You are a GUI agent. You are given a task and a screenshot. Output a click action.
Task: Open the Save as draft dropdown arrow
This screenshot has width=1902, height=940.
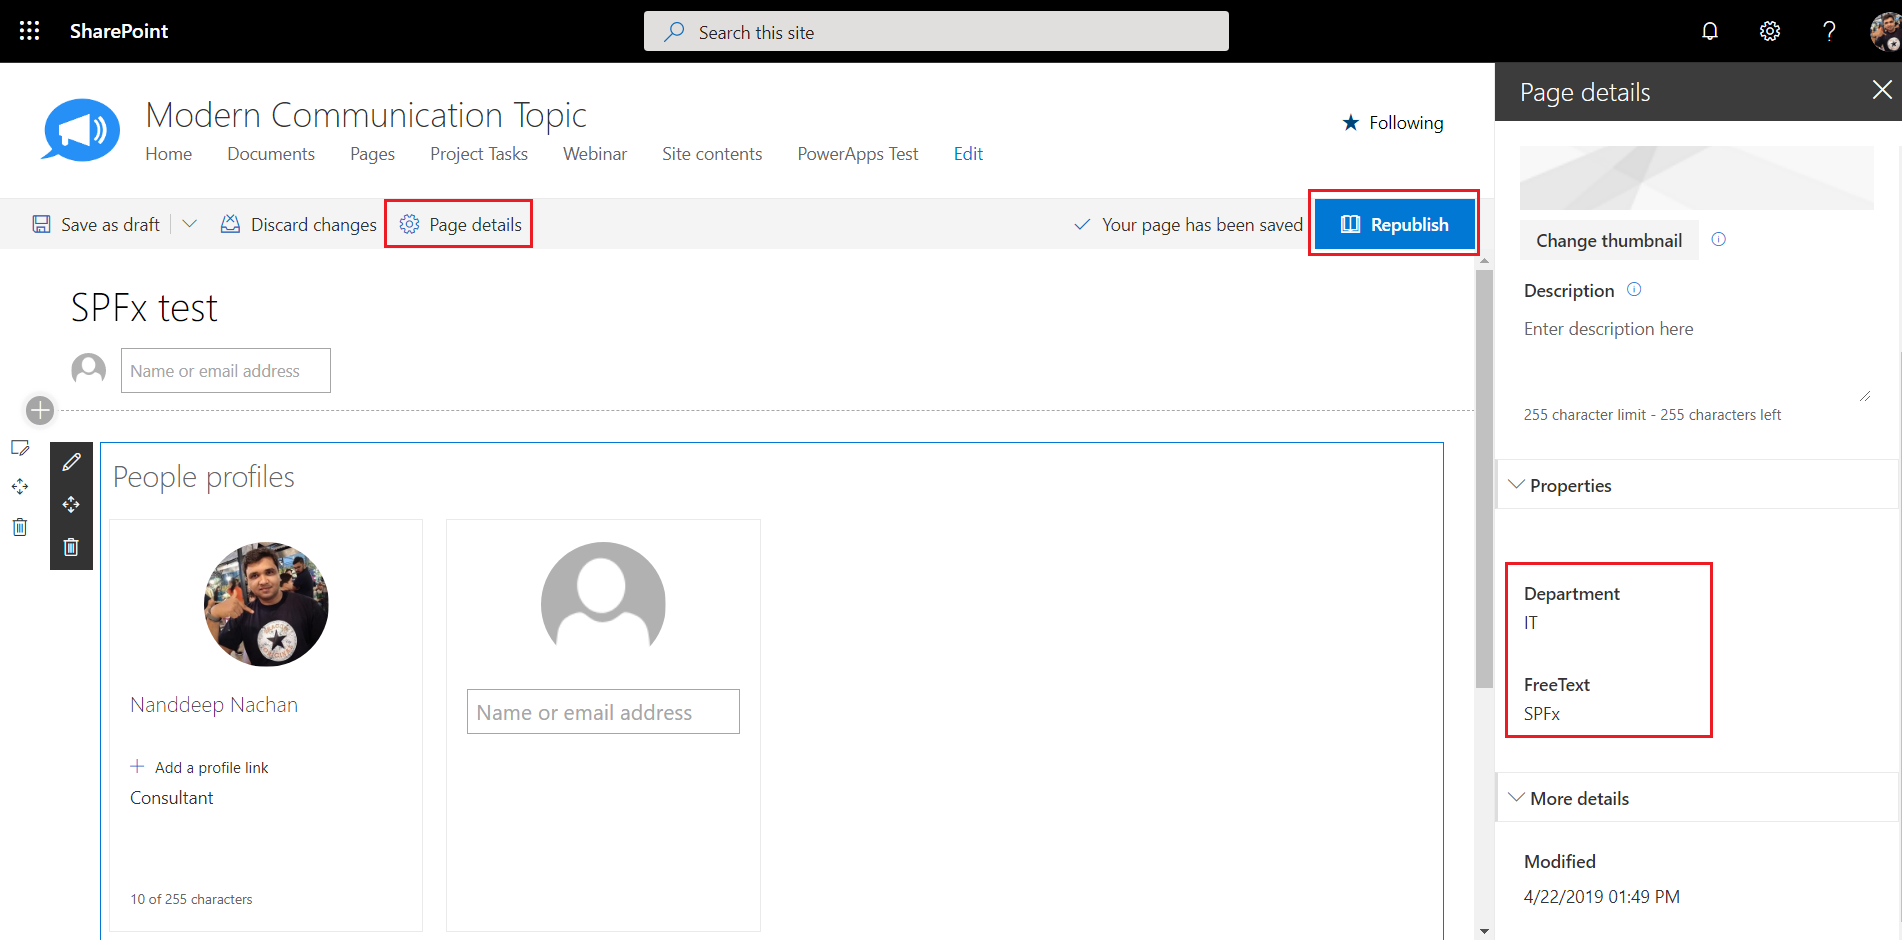point(190,224)
